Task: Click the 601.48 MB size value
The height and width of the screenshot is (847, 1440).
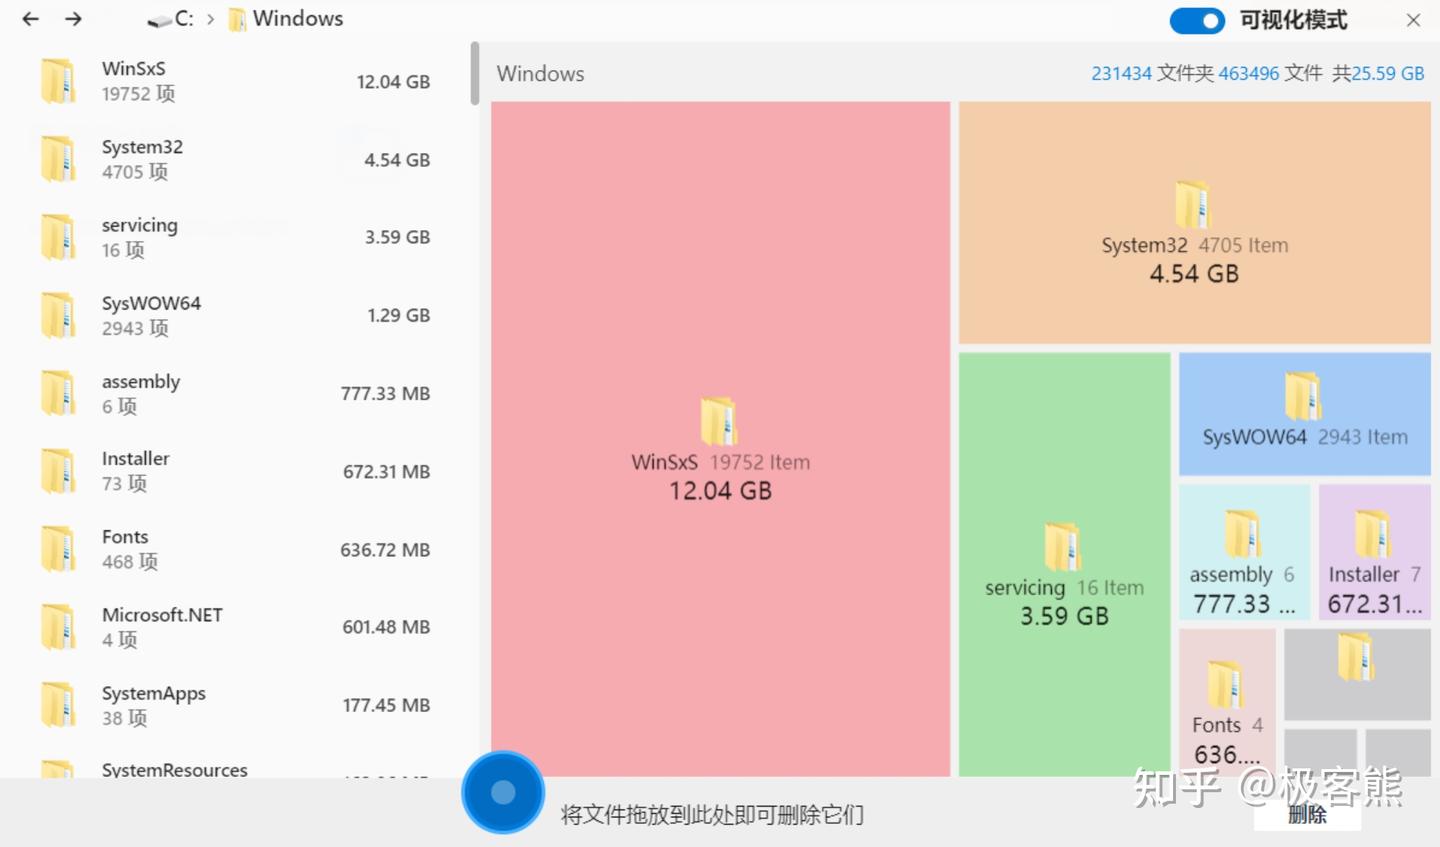Action: [386, 627]
